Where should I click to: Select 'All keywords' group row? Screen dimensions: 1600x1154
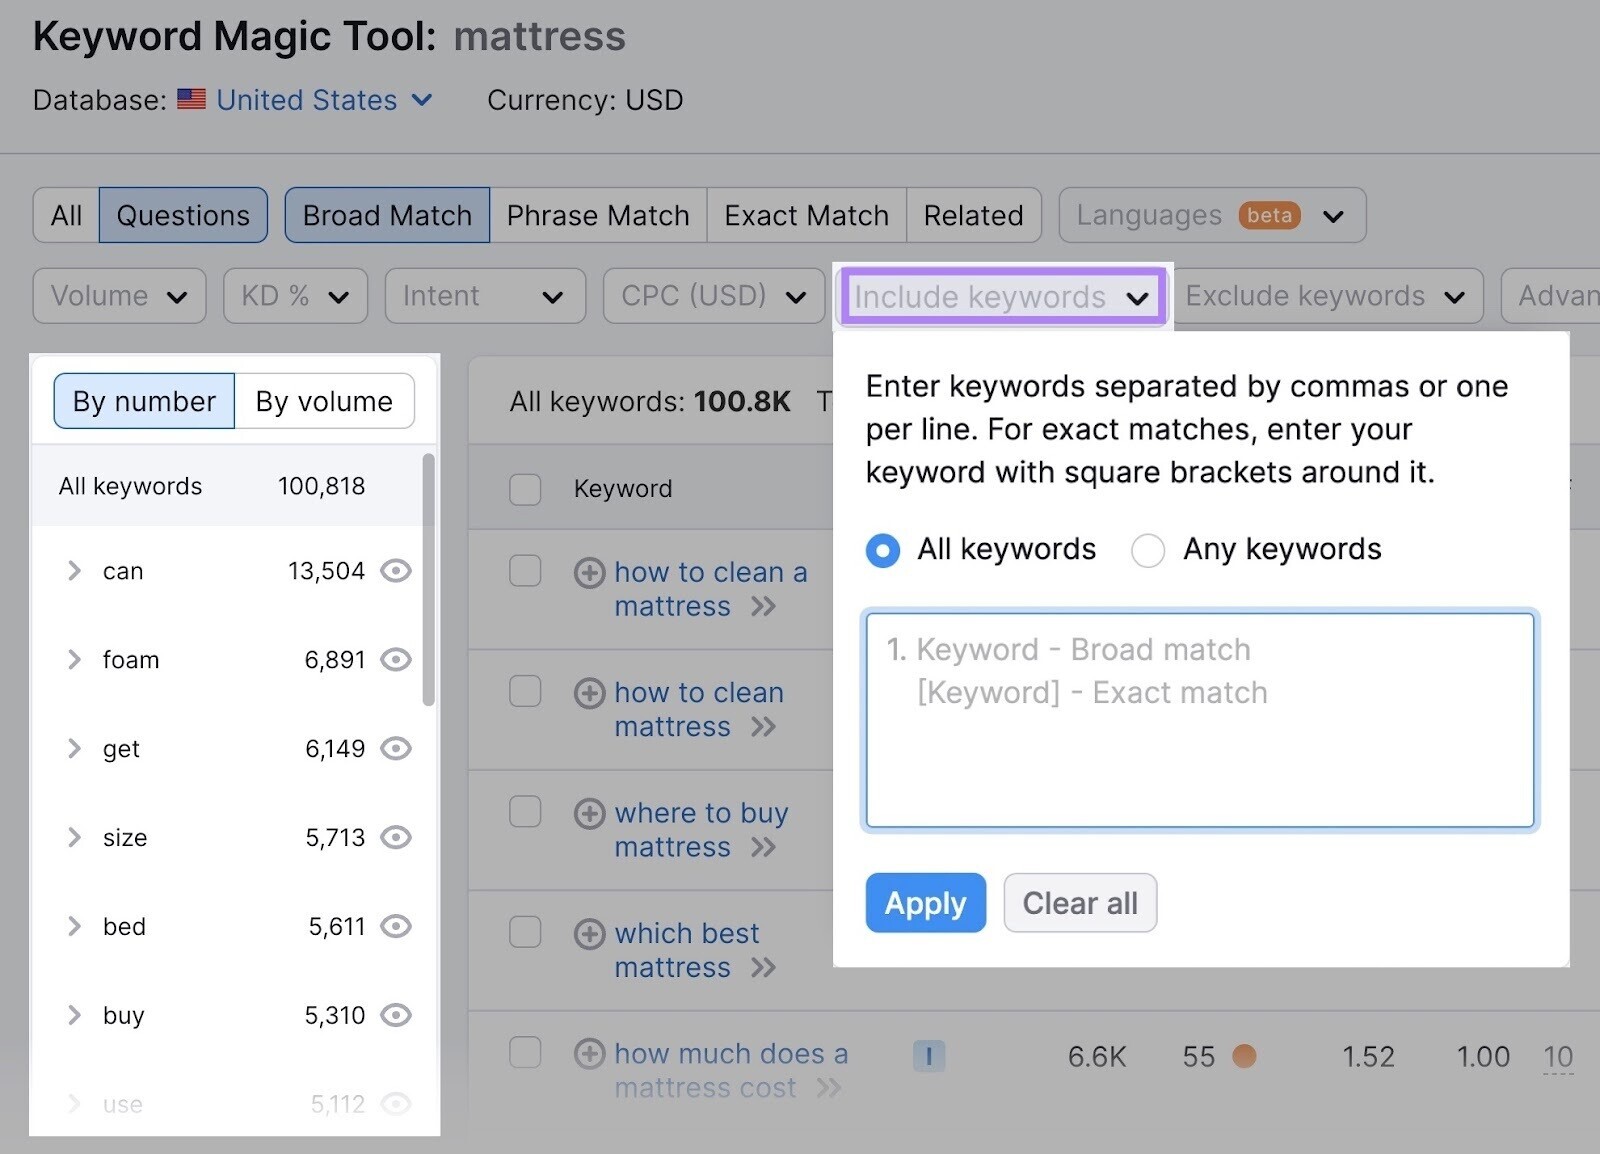[x=228, y=486]
